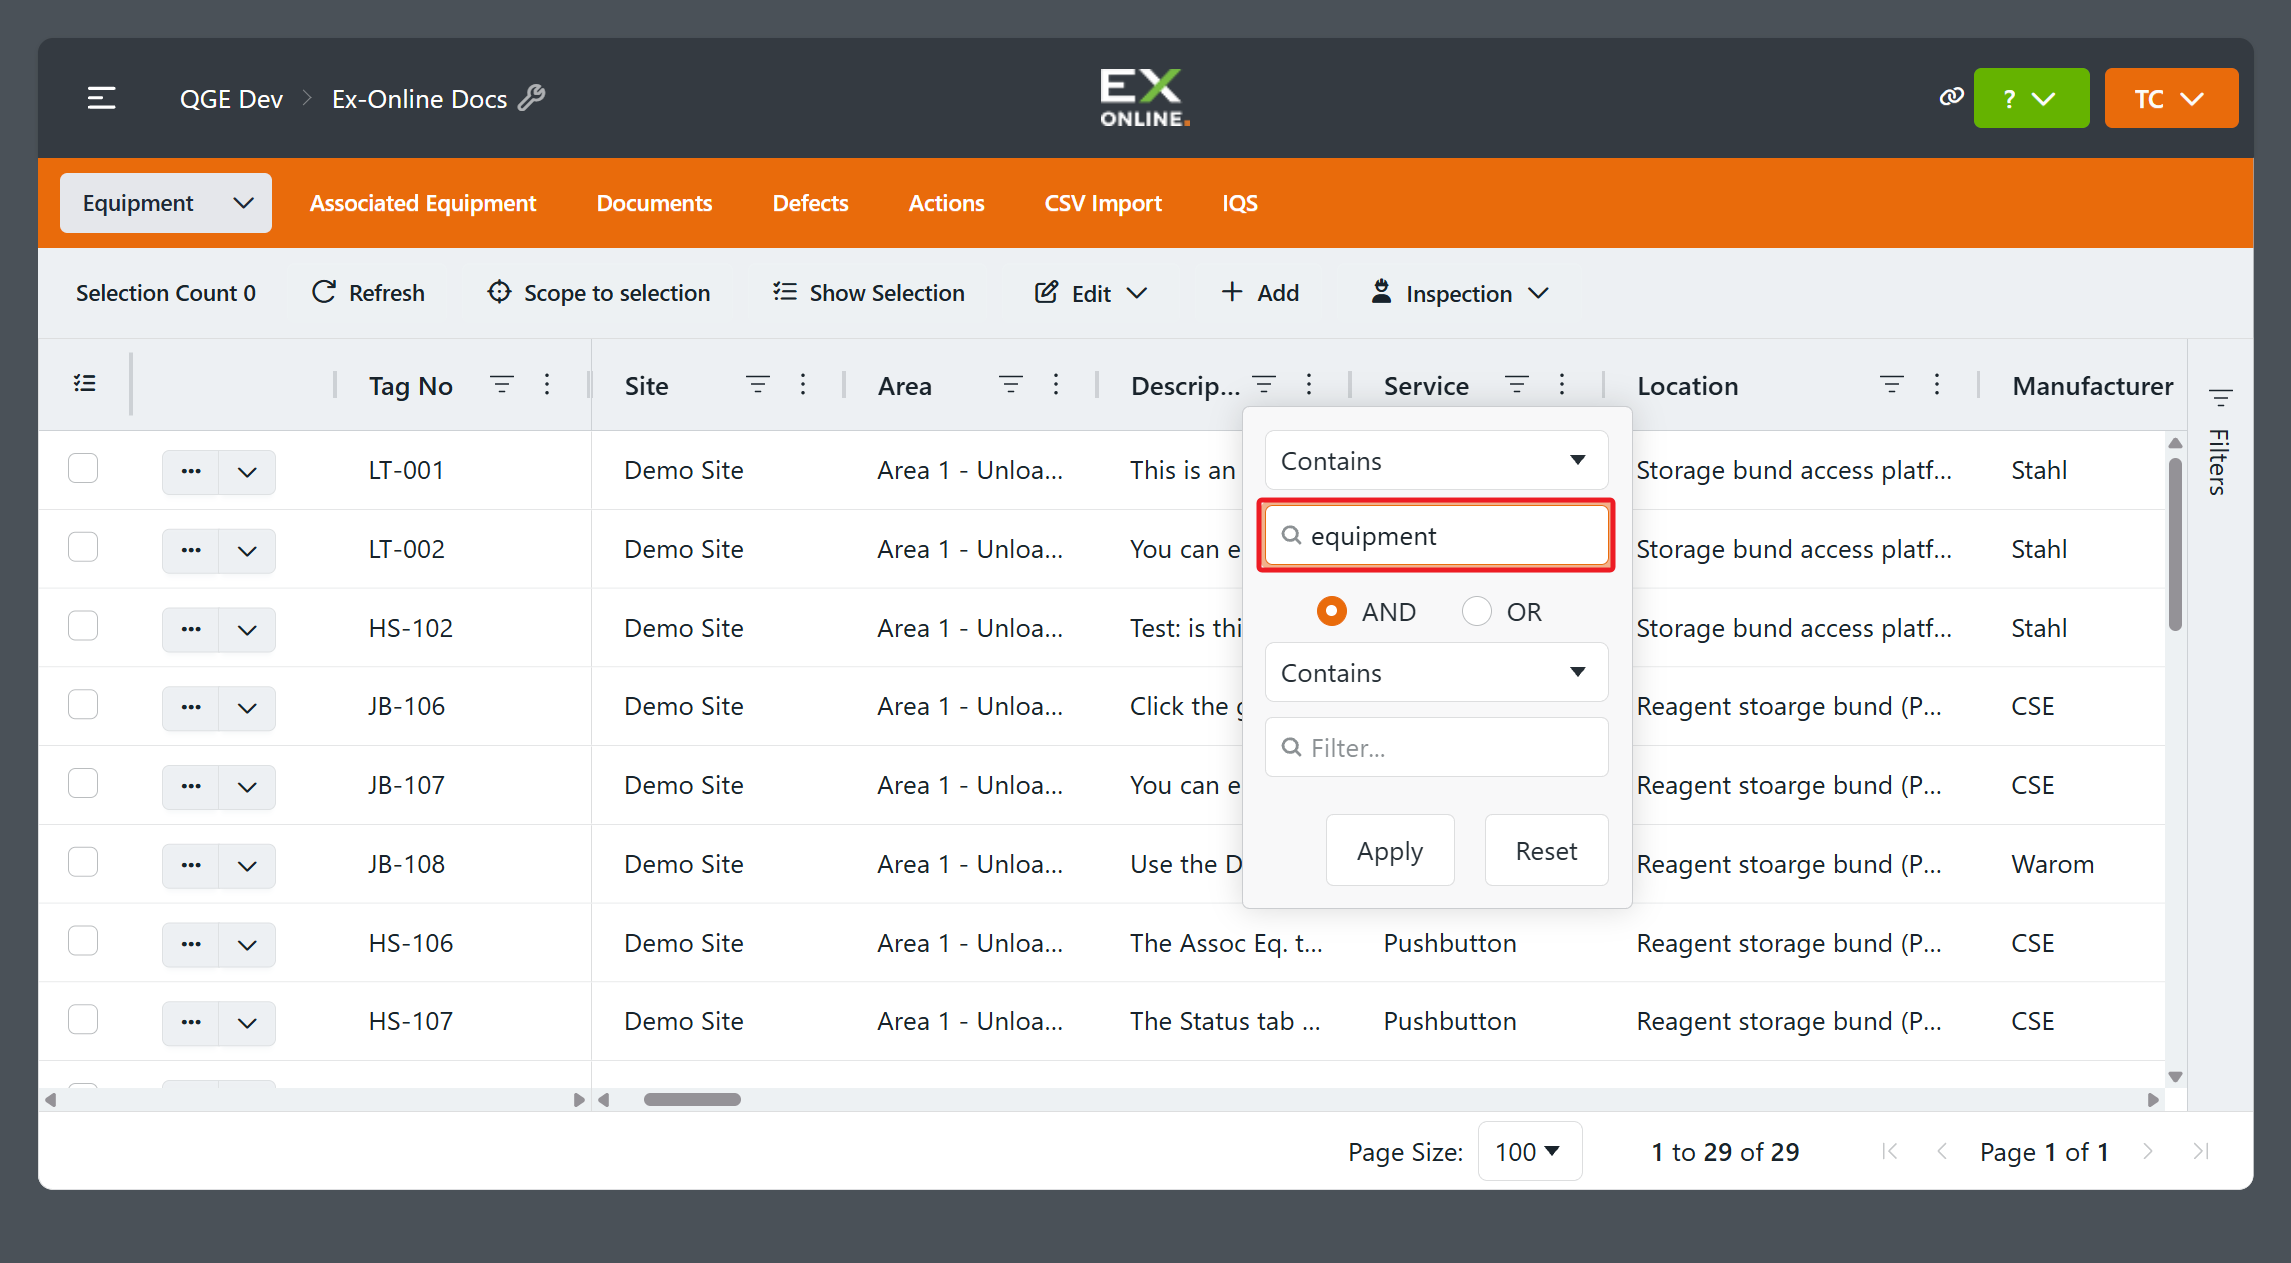Screen dimensions: 2291x1263
Task: Switch to Associated Equipment tab
Action: click(x=423, y=203)
